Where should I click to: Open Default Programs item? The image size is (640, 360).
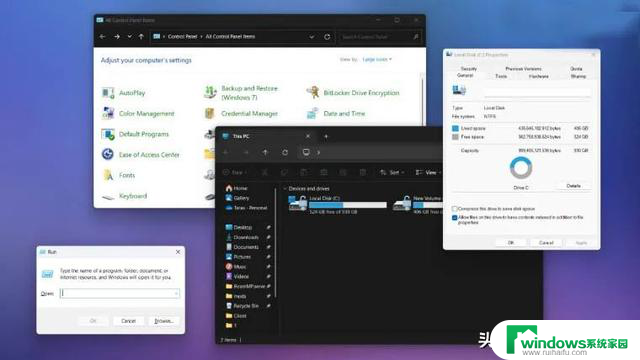coord(136,134)
